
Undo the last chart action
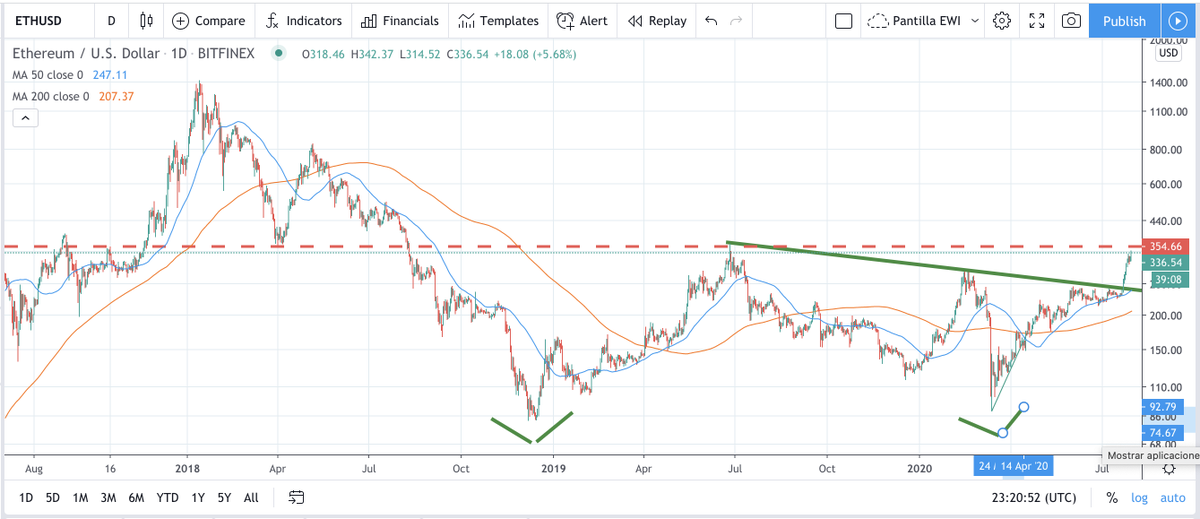[x=711, y=20]
